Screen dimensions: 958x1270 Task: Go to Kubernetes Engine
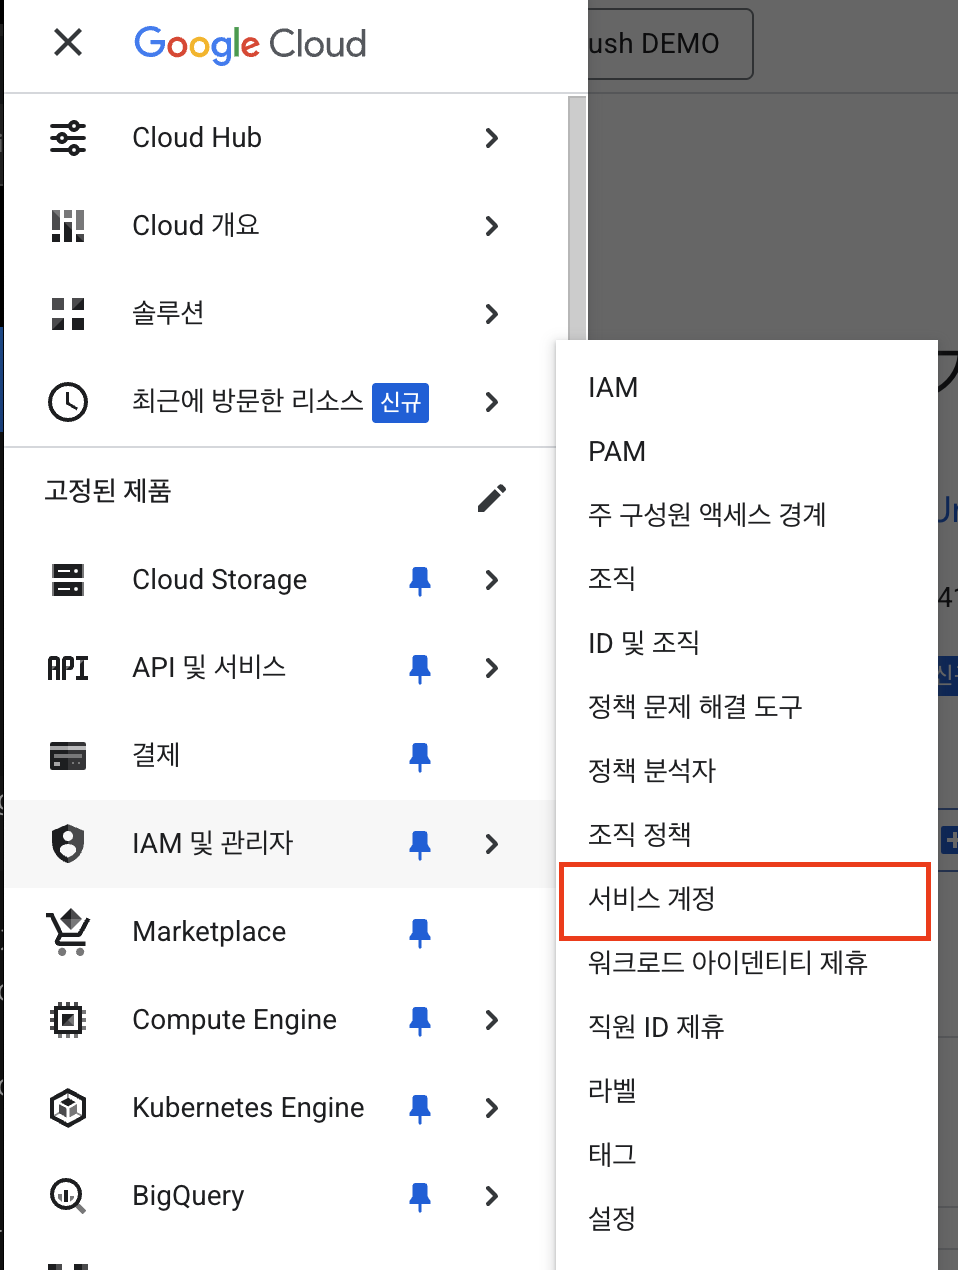(x=248, y=1108)
